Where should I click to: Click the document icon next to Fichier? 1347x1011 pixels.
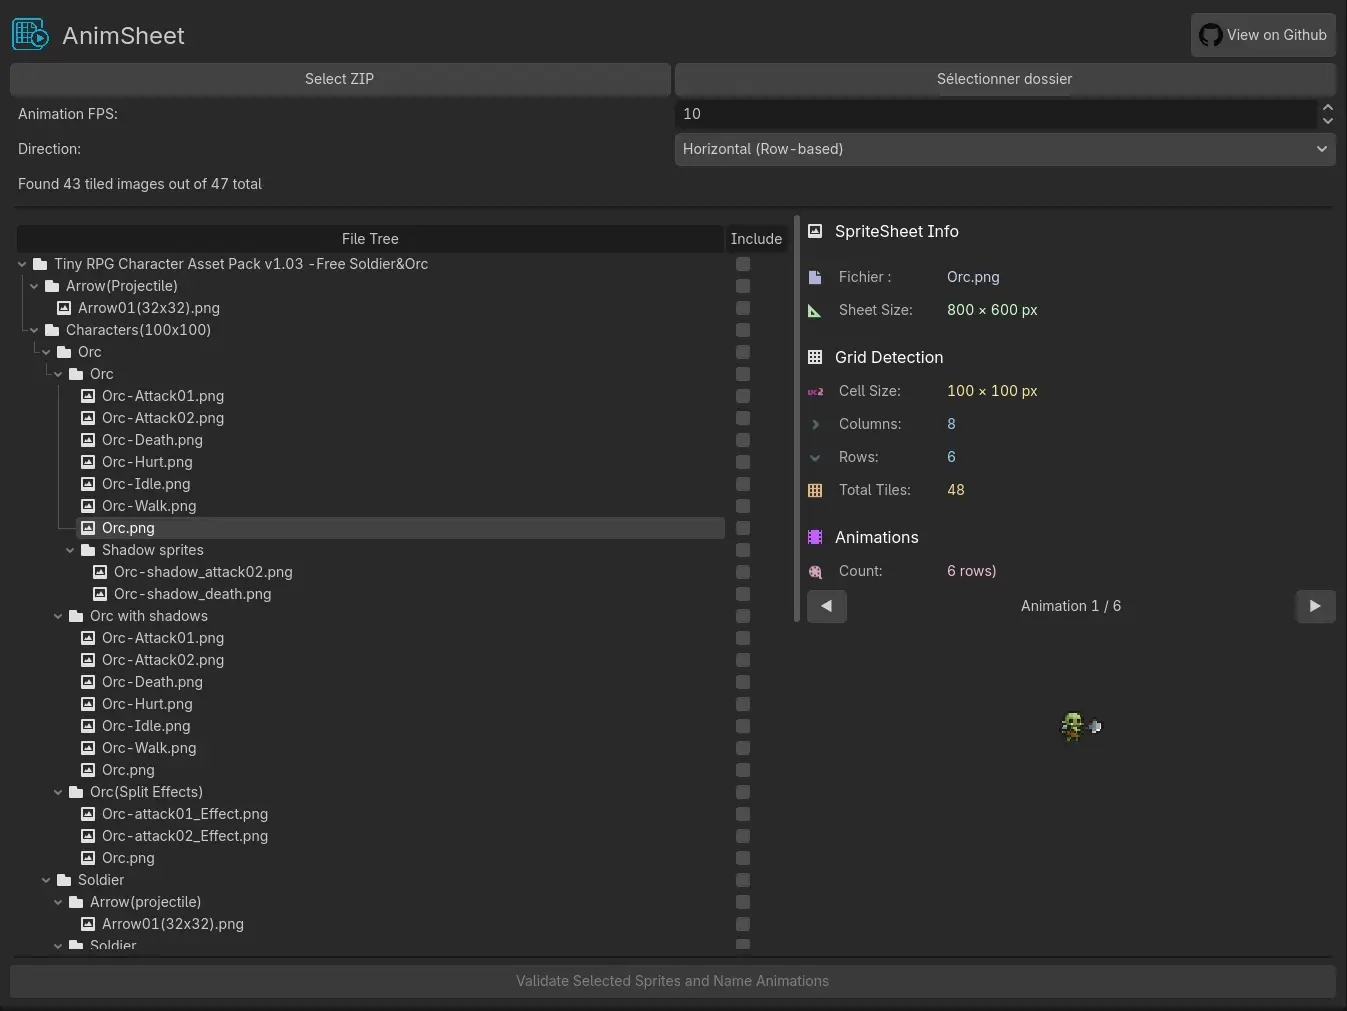point(815,277)
